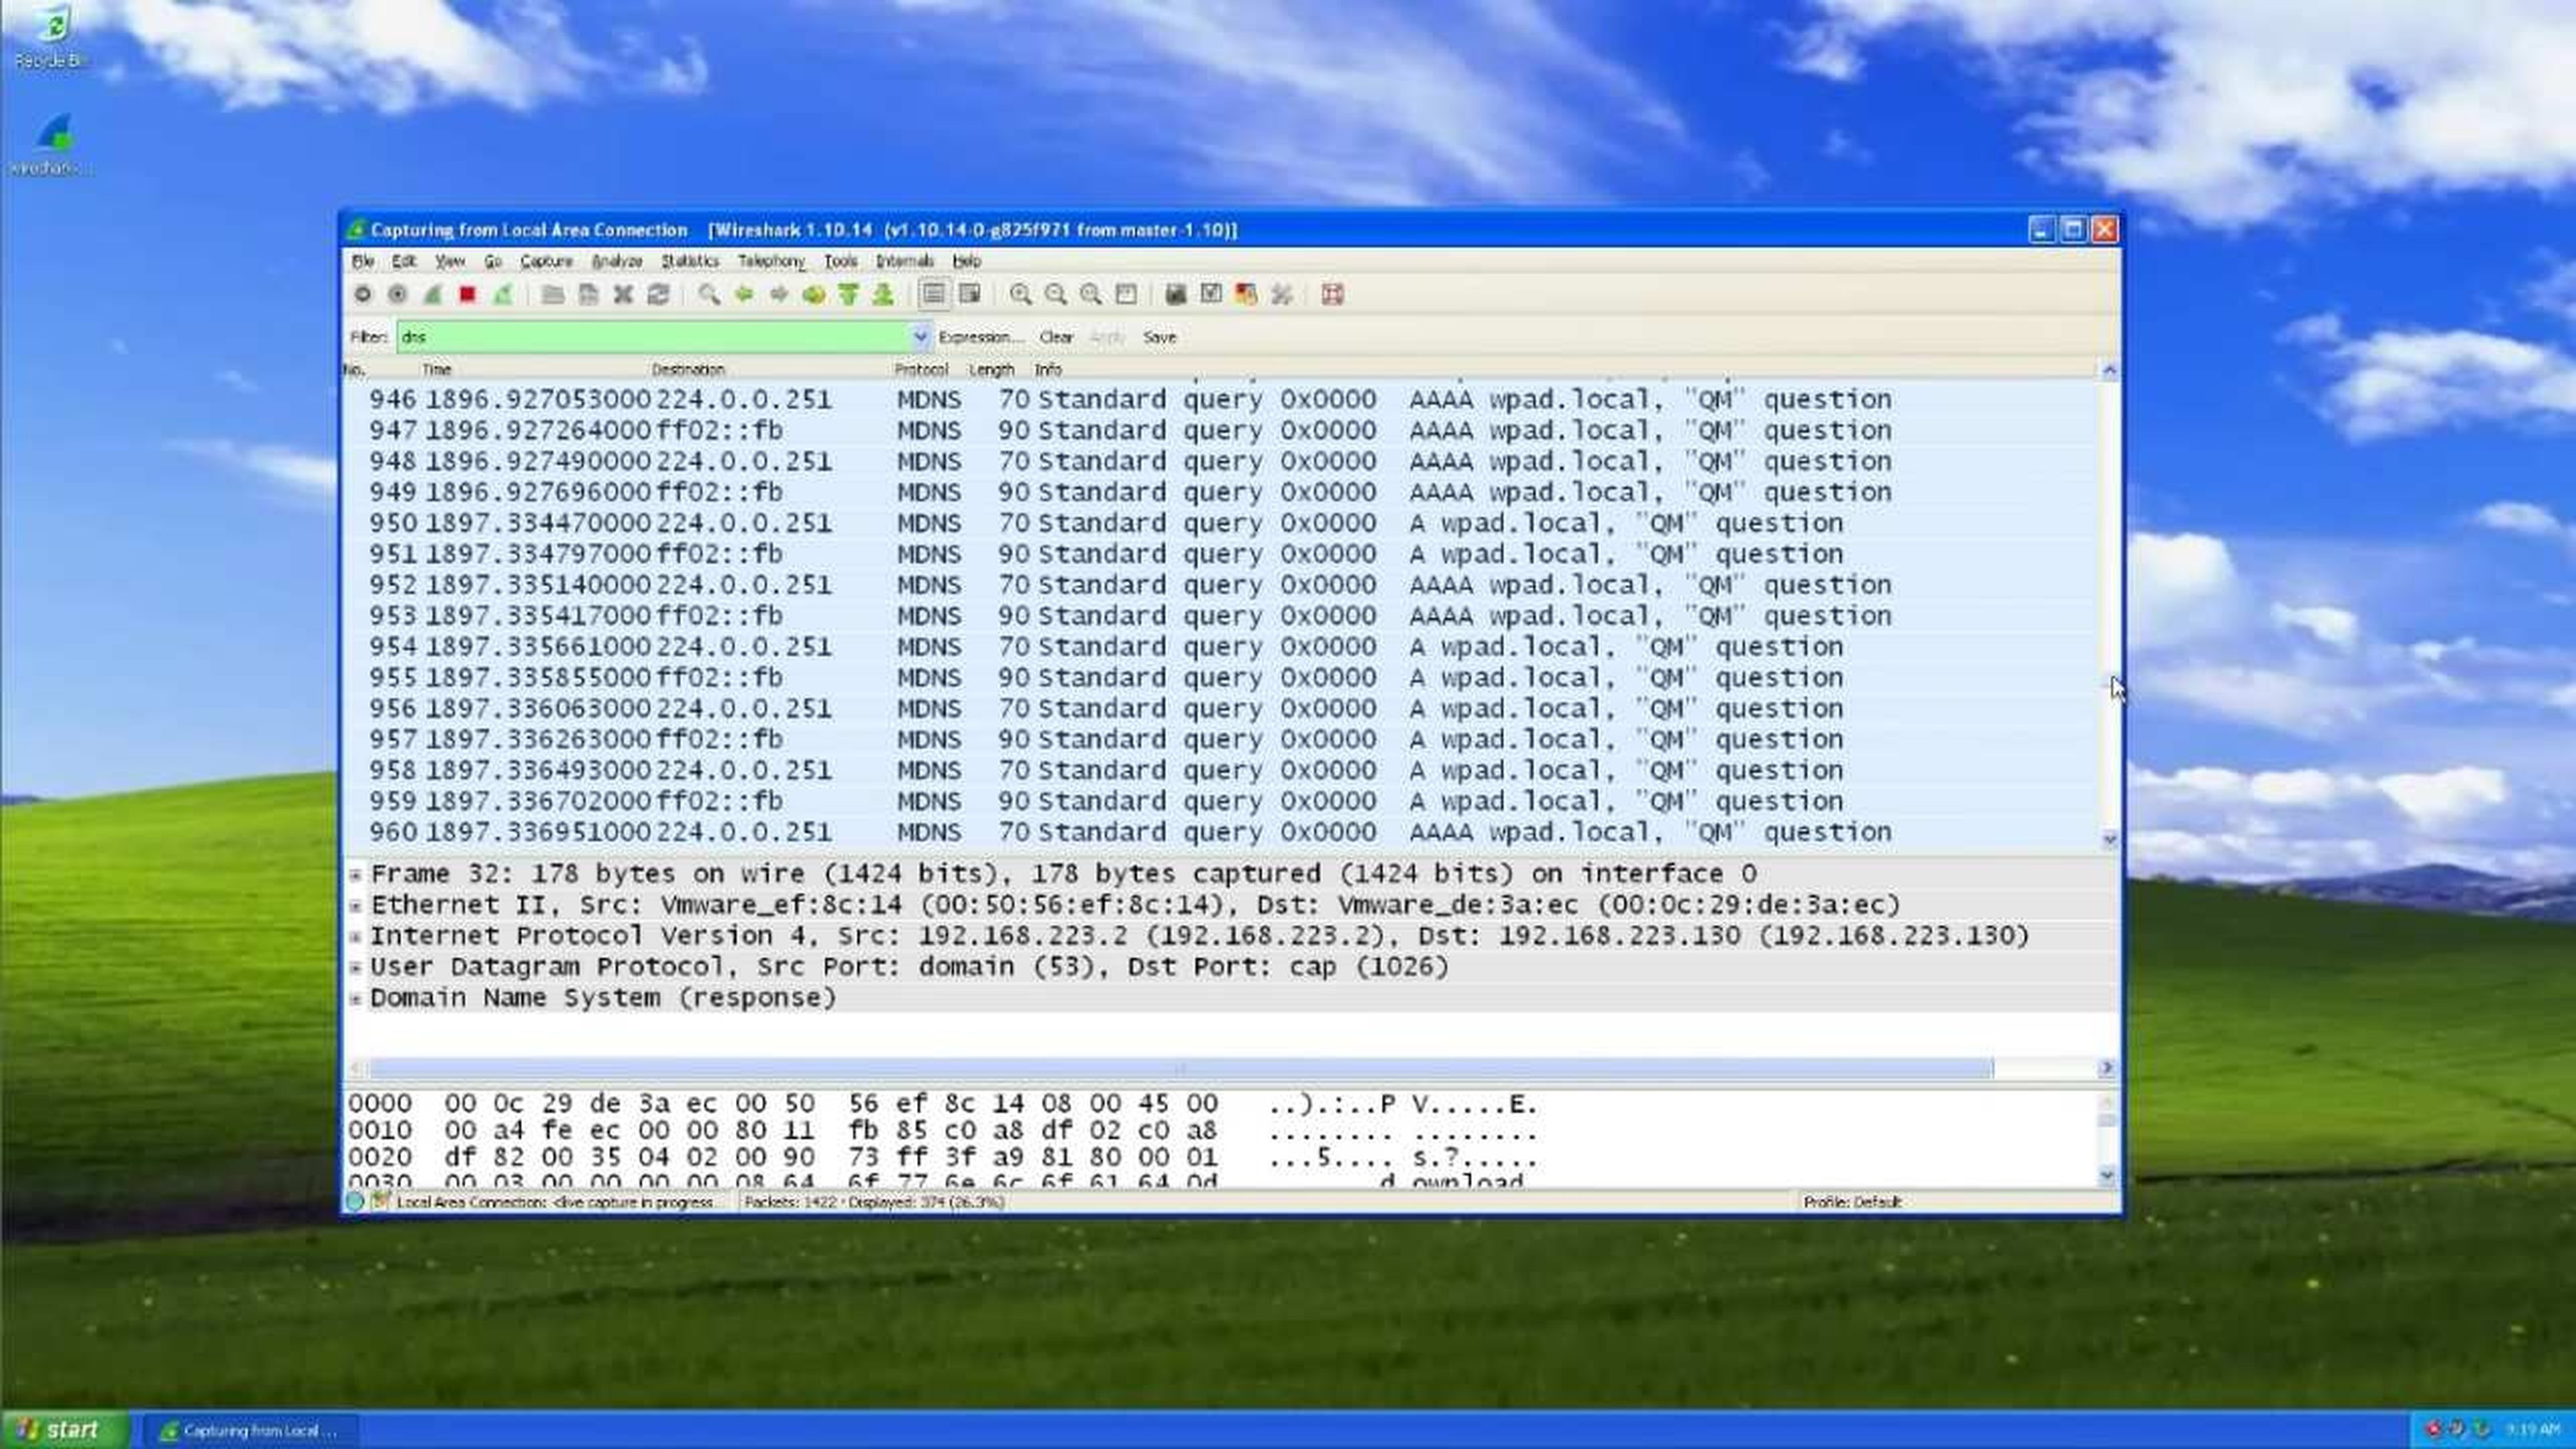
Task: Find a packet (magnifier icon)
Action: coord(708,294)
